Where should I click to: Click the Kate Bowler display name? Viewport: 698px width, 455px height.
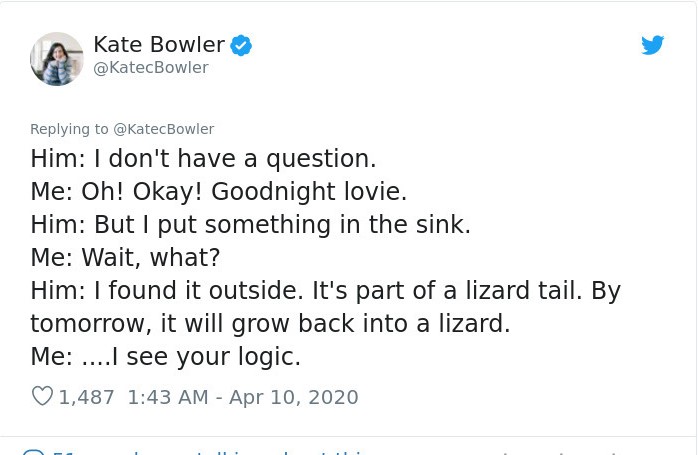[158, 44]
